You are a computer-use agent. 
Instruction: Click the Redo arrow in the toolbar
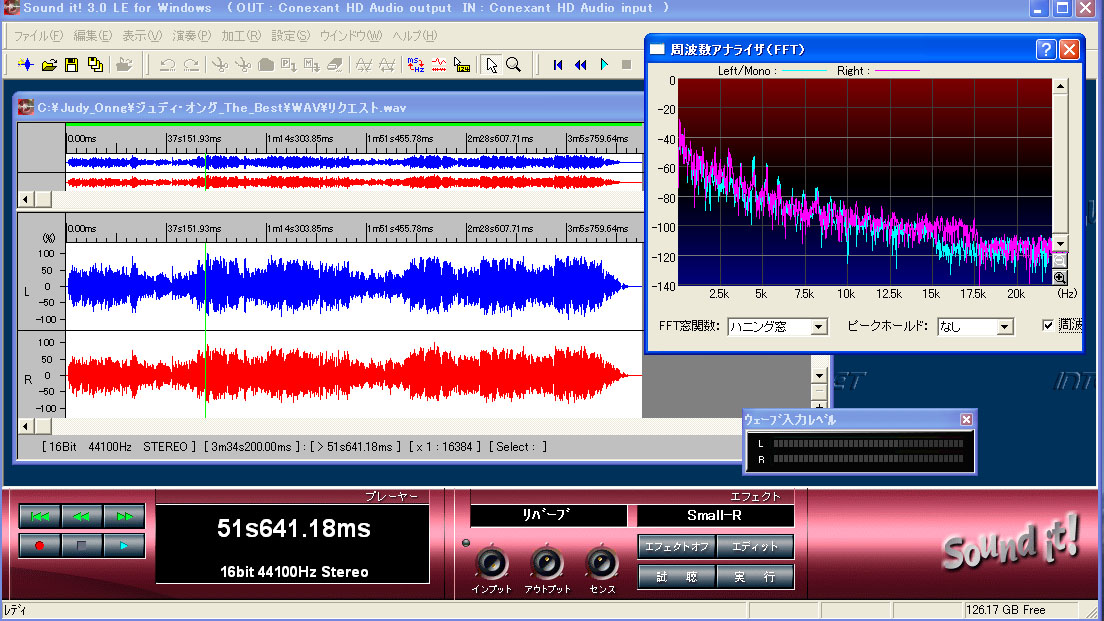[191, 65]
